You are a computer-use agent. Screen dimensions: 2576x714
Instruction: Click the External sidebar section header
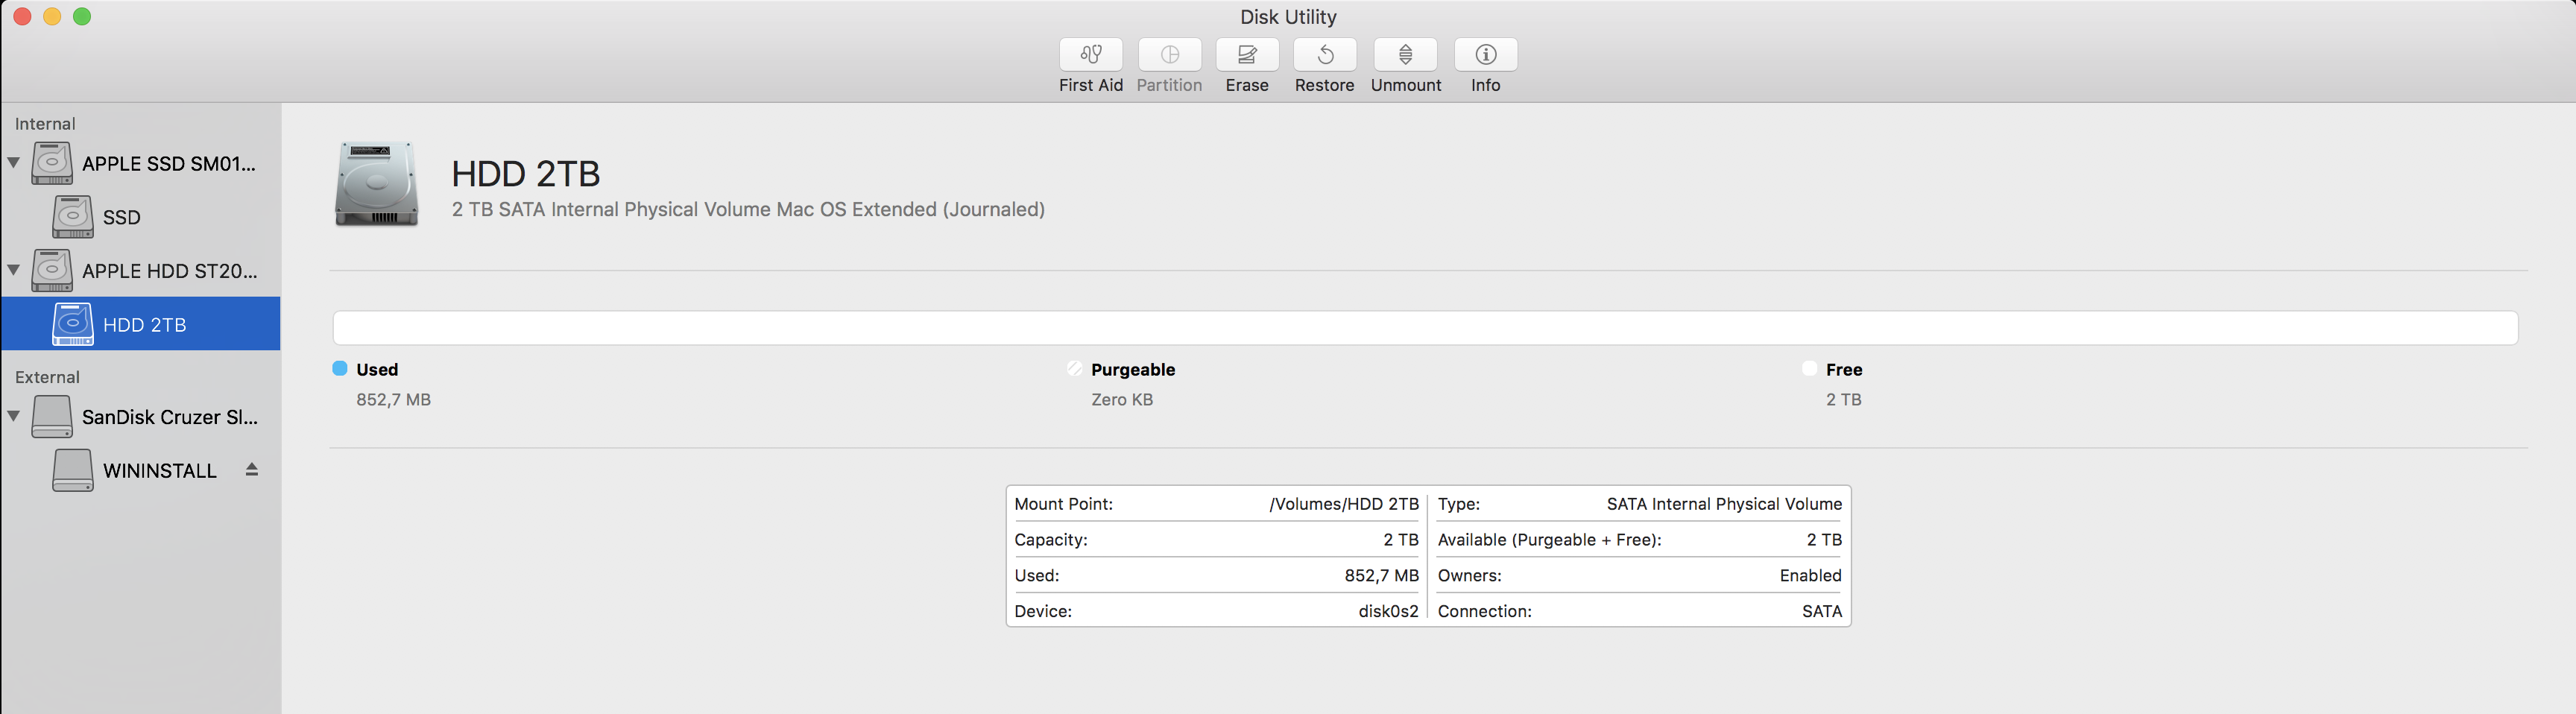[x=47, y=377]
